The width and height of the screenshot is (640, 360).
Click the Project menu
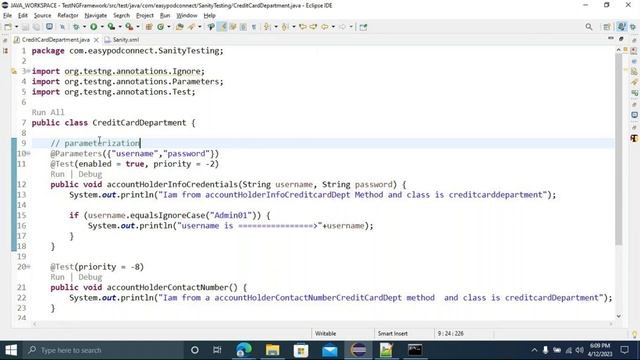[x=144, y=16]
